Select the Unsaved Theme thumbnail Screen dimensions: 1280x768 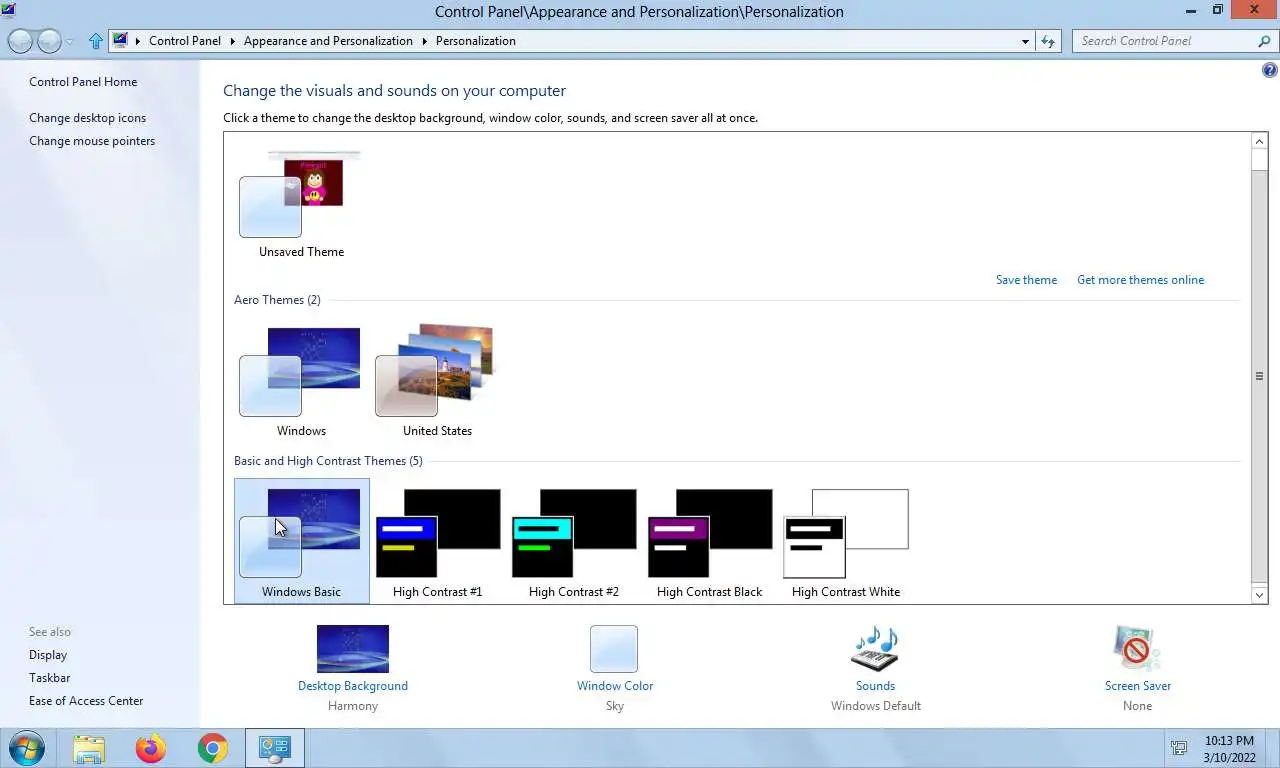301,194
